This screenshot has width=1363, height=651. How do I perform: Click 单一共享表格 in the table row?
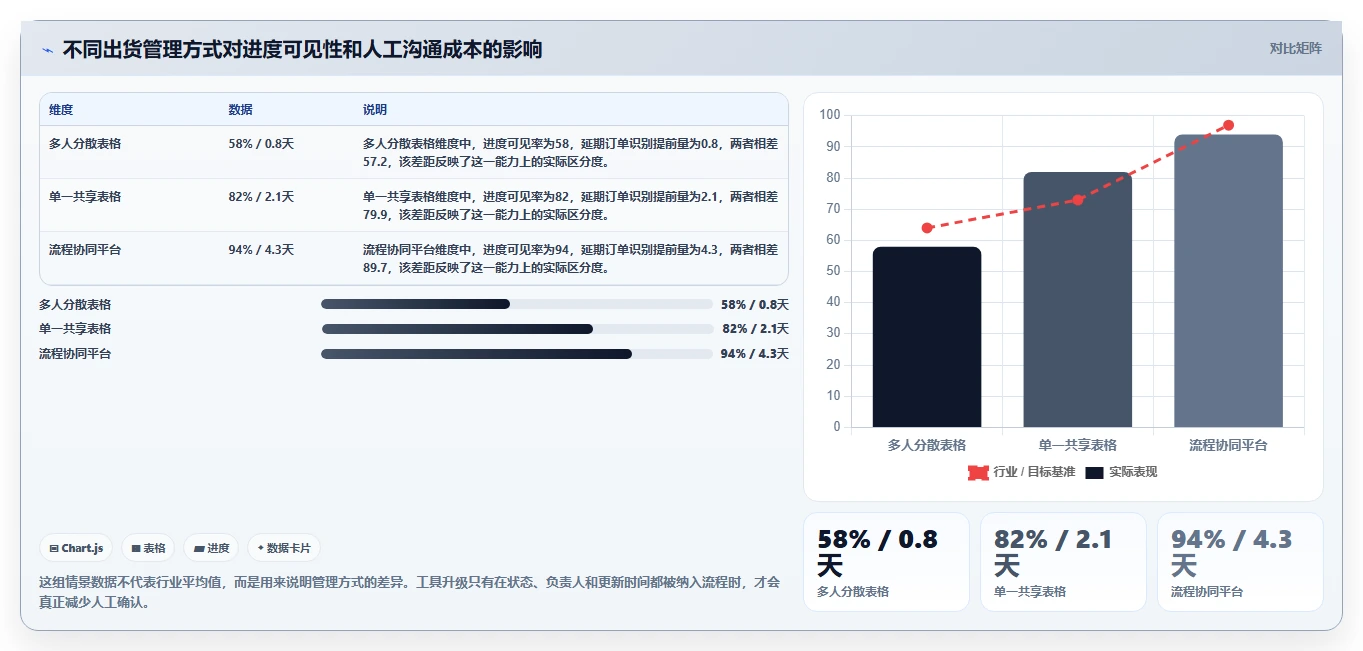point(85,197)
